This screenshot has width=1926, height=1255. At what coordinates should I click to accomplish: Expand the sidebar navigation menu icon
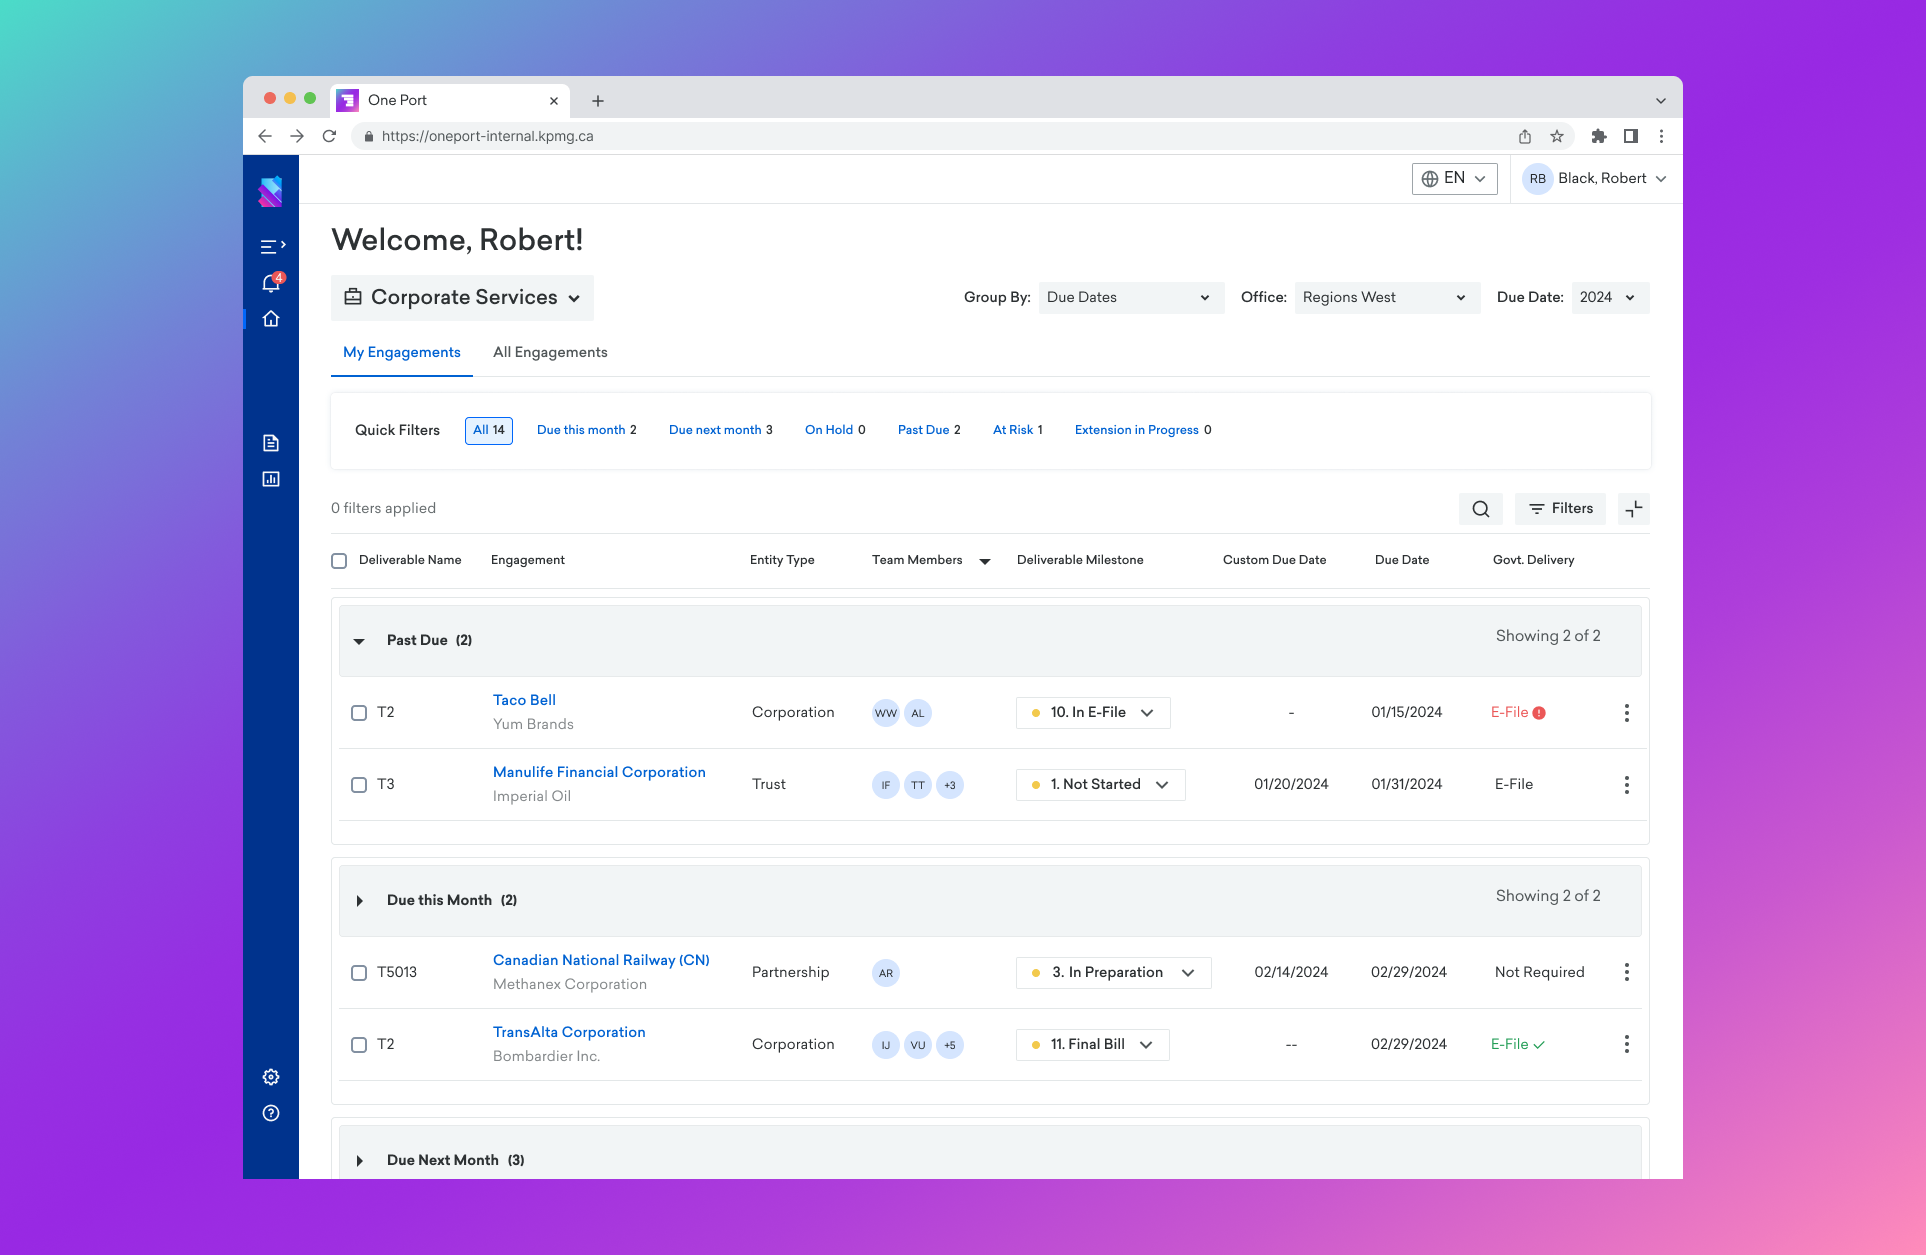[272, 246]
